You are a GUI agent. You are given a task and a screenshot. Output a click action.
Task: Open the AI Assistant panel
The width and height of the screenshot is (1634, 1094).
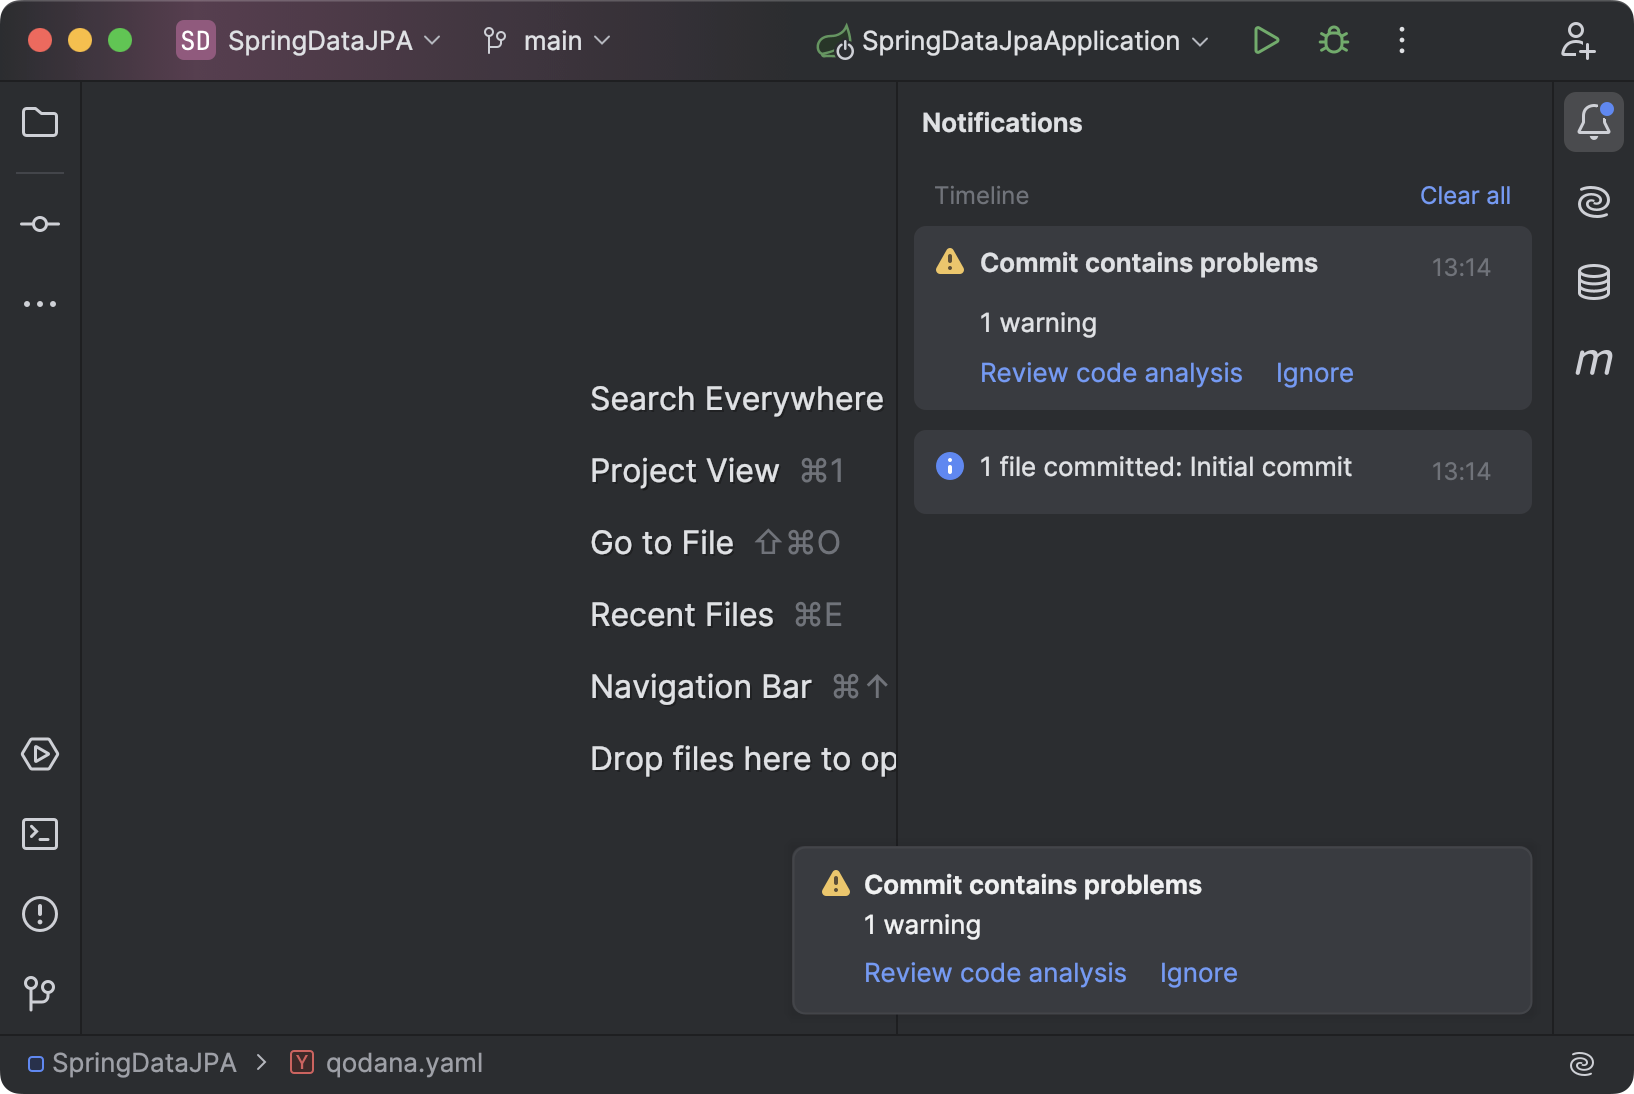tap(1594, 201)
